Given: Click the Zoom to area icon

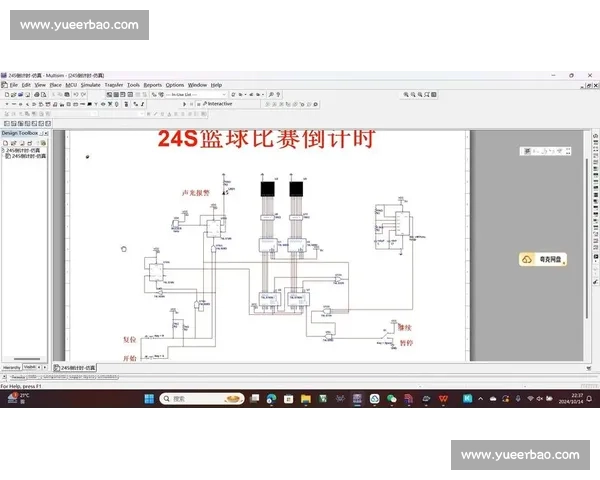Looking at the screenshot, I should (420, 95).
